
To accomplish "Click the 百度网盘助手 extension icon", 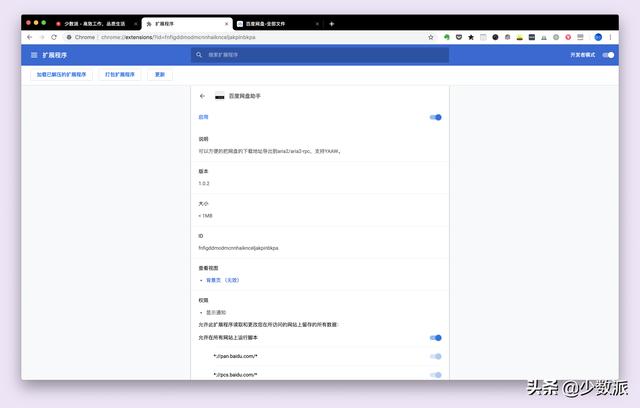I will click(x=220, y=96).
